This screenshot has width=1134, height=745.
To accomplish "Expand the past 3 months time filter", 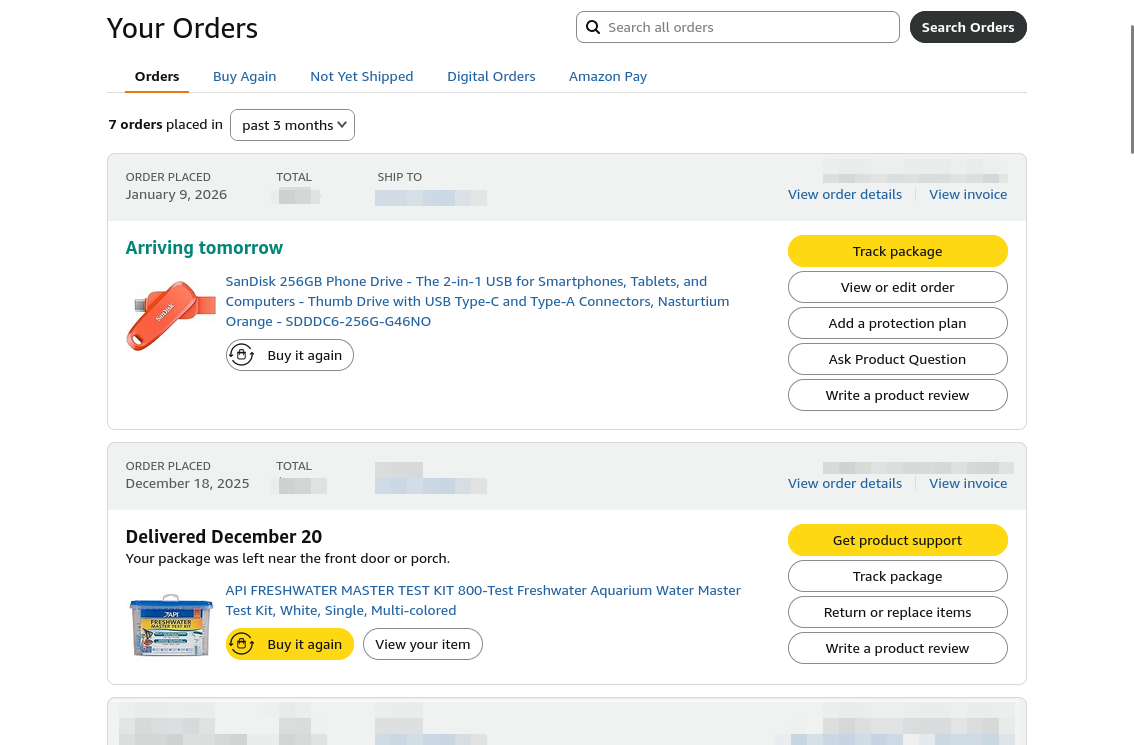I will tap(292, 125).
